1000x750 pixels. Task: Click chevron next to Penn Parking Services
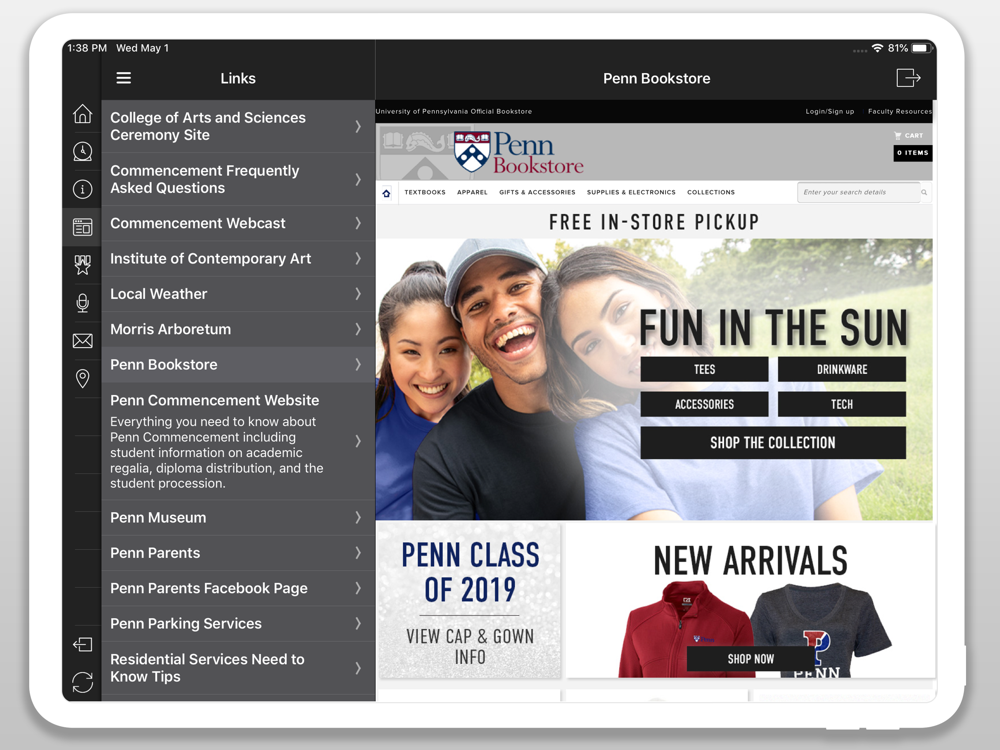(x=358, y=623)
